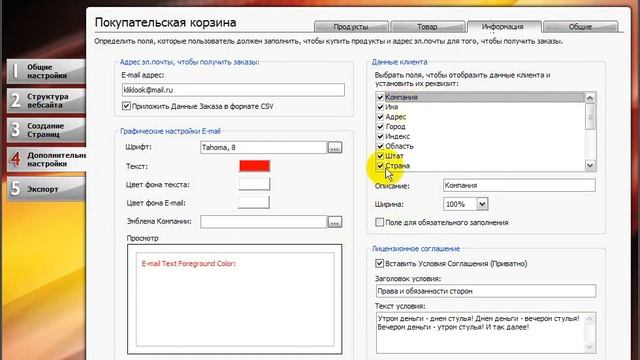The height and width of the screenshot is (360, 640).
Task: Open the font browse button next to Tahoma, 8
Action: pos(335,147)
